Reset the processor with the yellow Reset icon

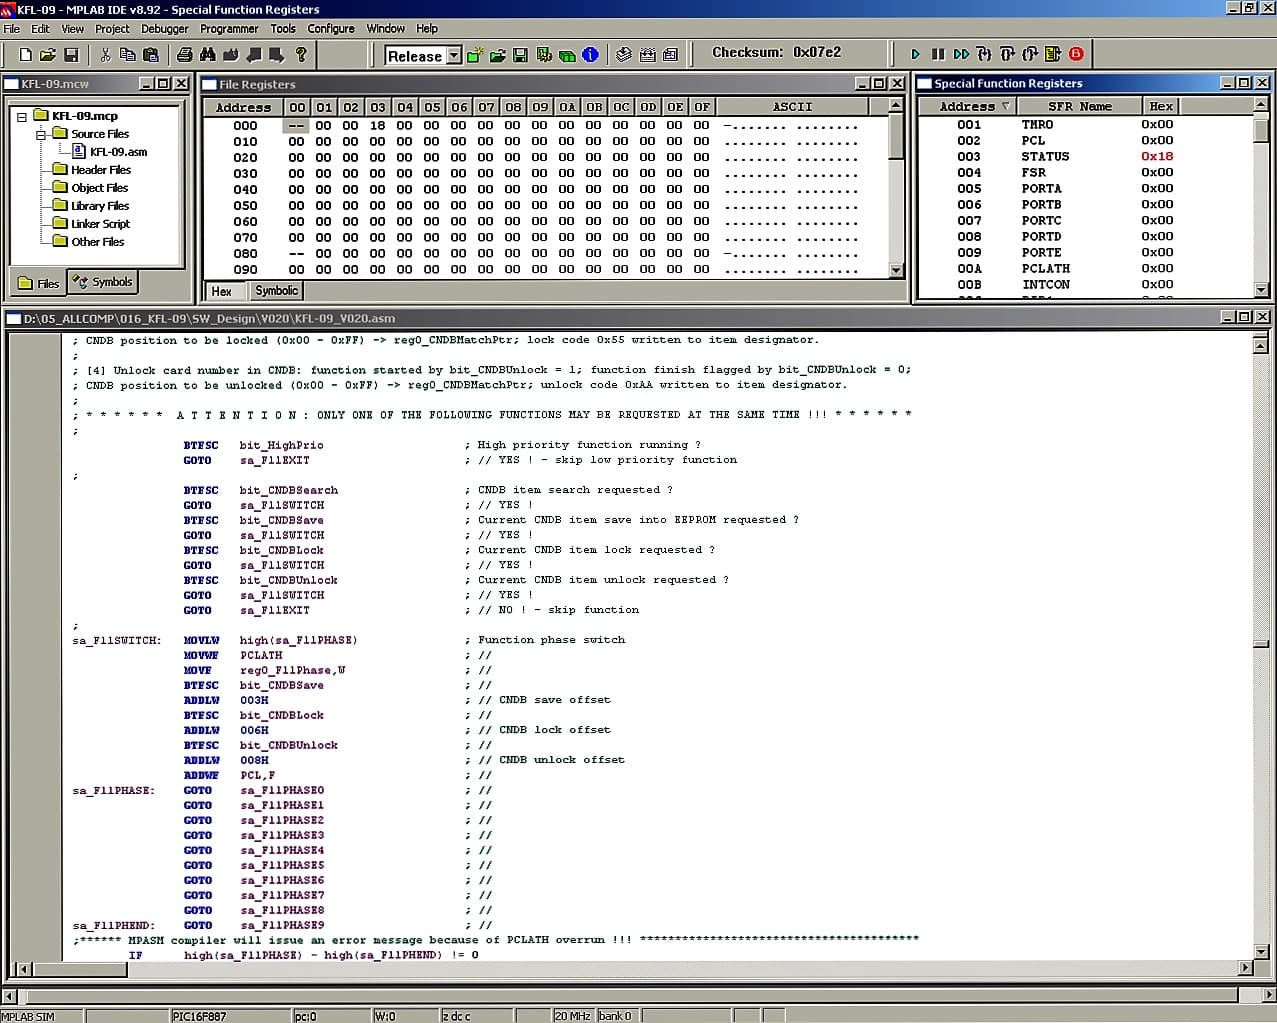(1053, 54)
